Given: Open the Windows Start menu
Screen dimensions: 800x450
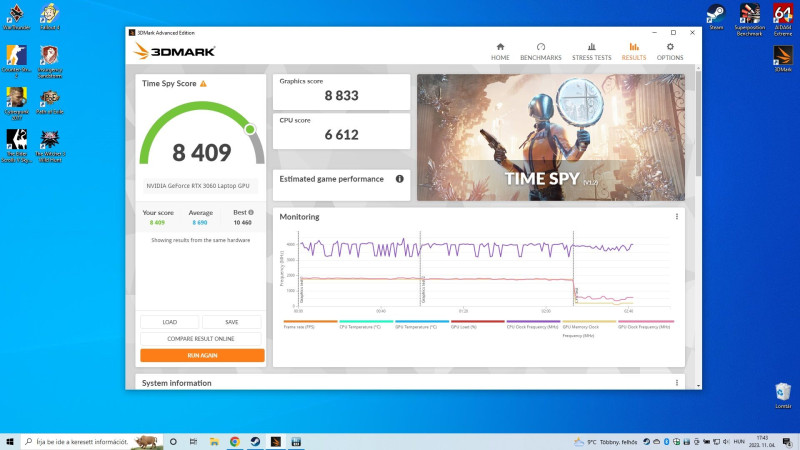Looking at the screenshot, I should 10,442.
